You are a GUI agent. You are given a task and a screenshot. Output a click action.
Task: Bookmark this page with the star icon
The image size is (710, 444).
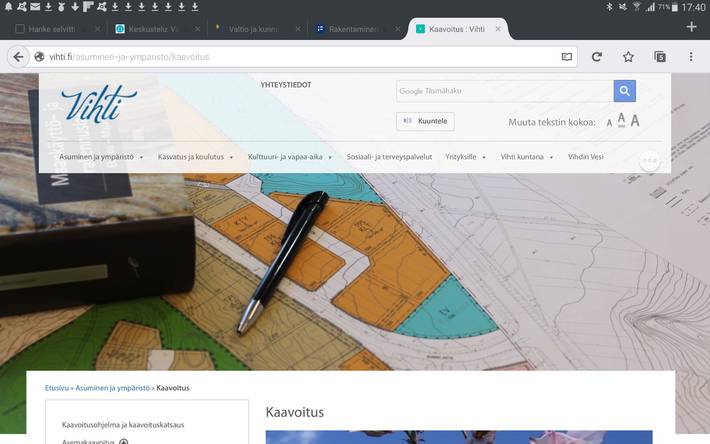pyautogui.click(x=628, y=57)
